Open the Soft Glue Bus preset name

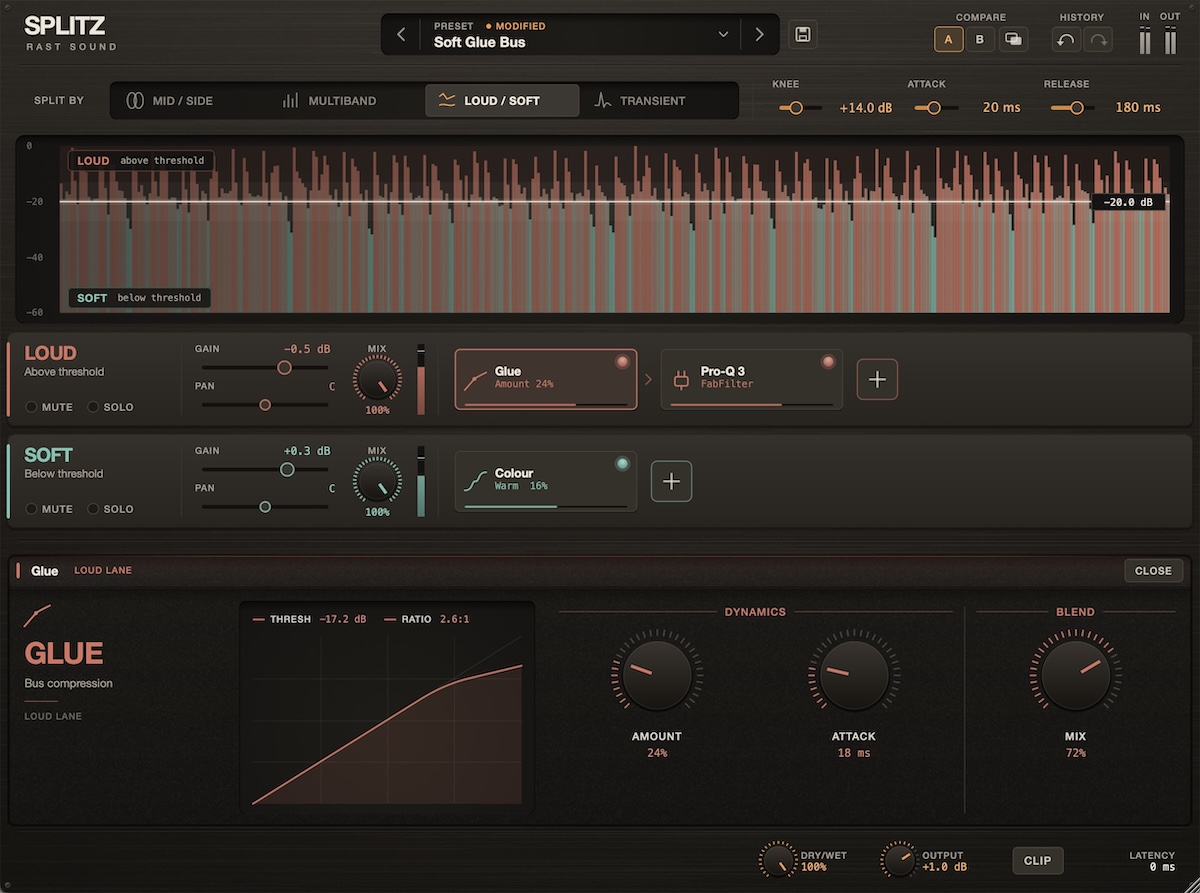click(x=479, y=42)
